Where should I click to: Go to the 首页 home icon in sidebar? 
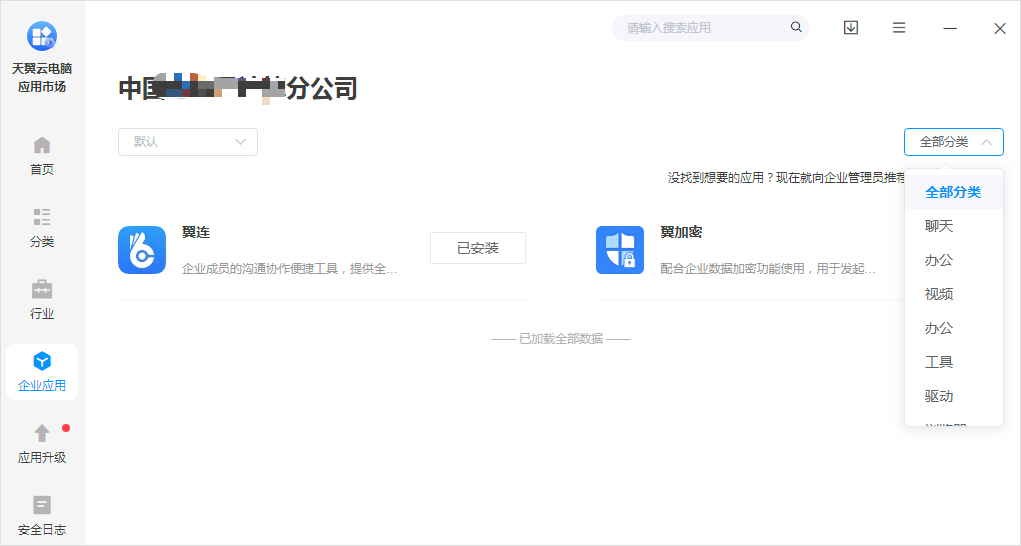[x=42, y=146]
